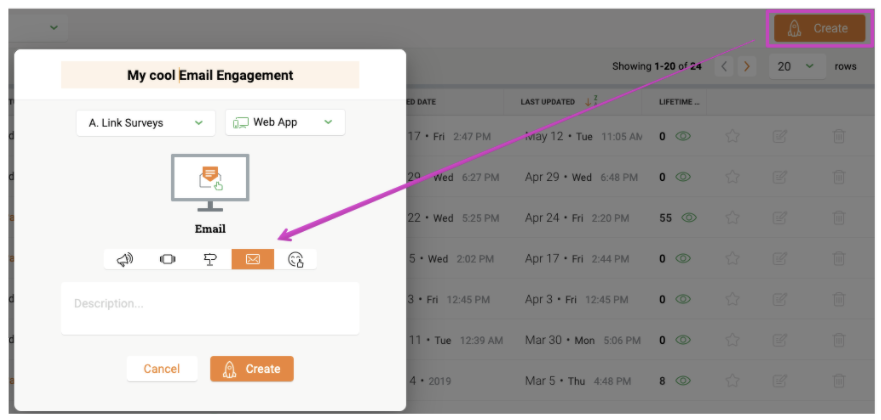
Task: Select the signpost engagement type icon
Action: point(210,259)
